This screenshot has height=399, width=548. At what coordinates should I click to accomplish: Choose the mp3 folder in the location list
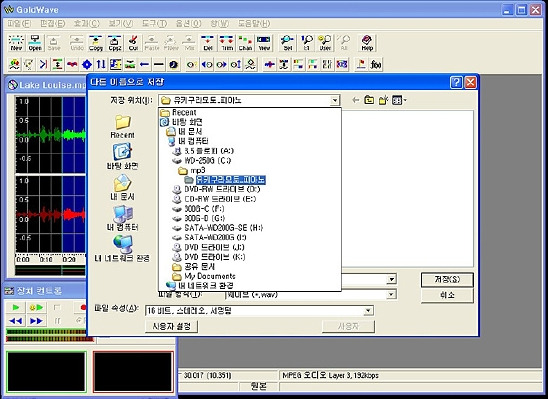pos(192,171)
